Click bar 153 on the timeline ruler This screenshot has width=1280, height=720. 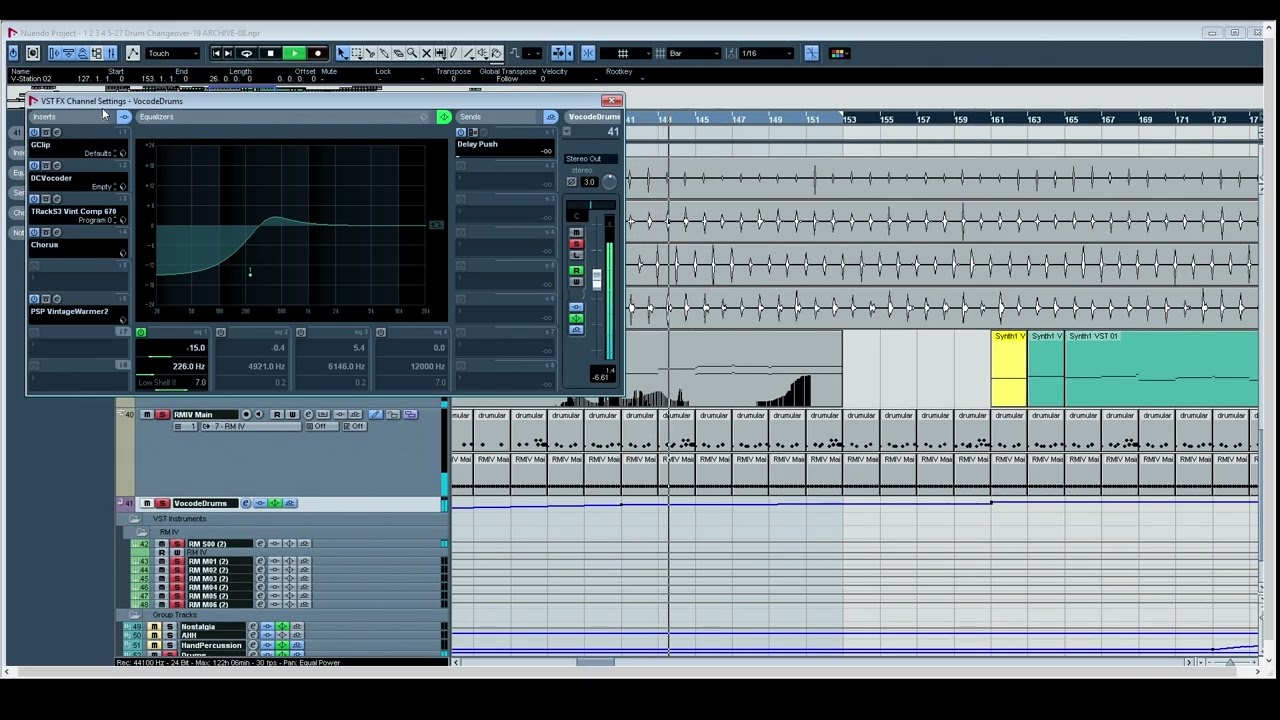(x=849, y=120)
